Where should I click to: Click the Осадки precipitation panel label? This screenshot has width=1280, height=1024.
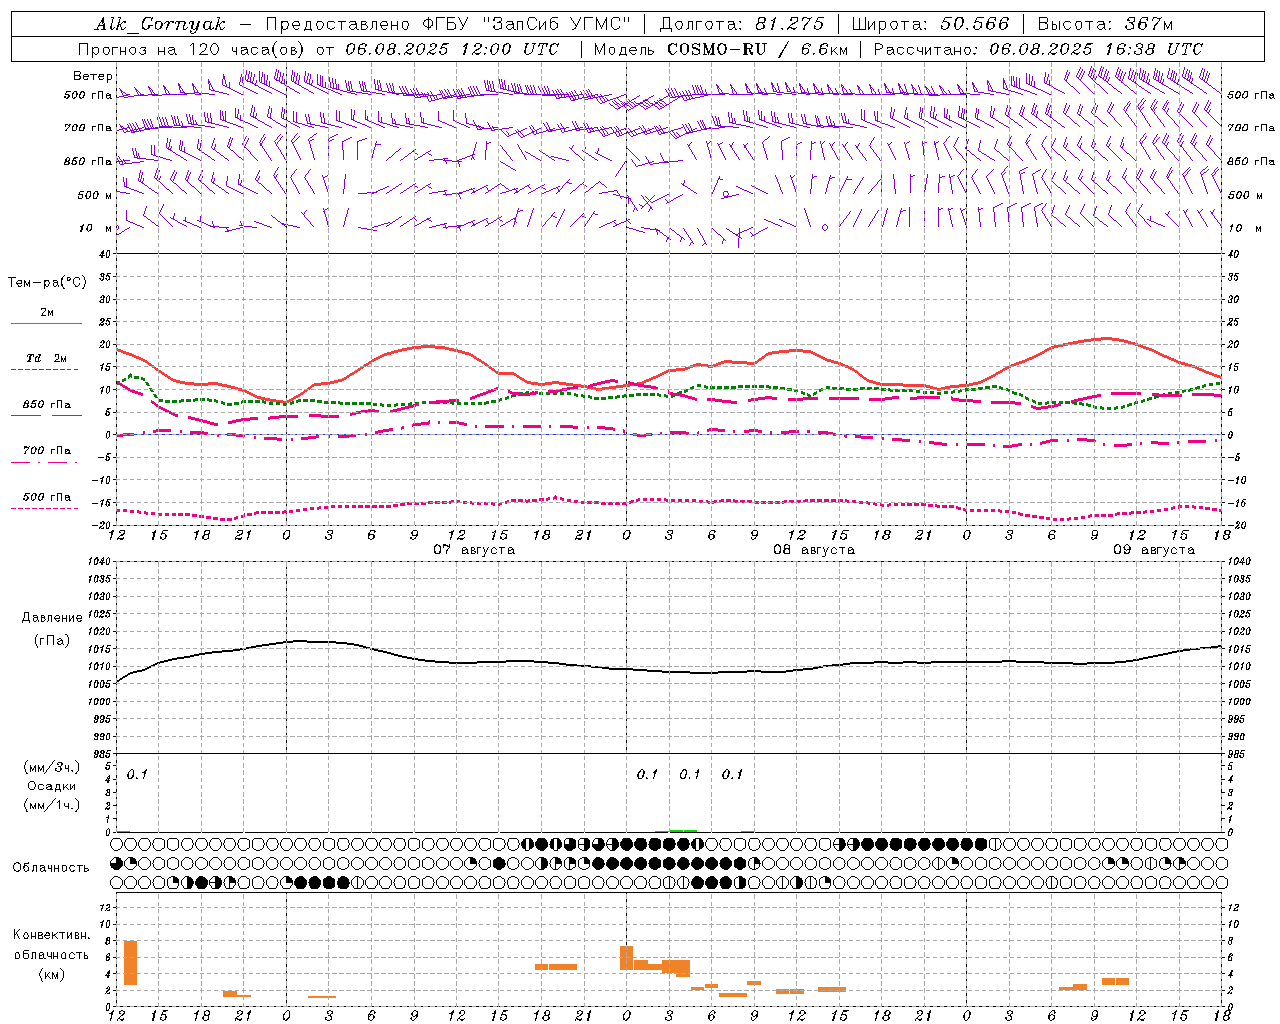52,786
